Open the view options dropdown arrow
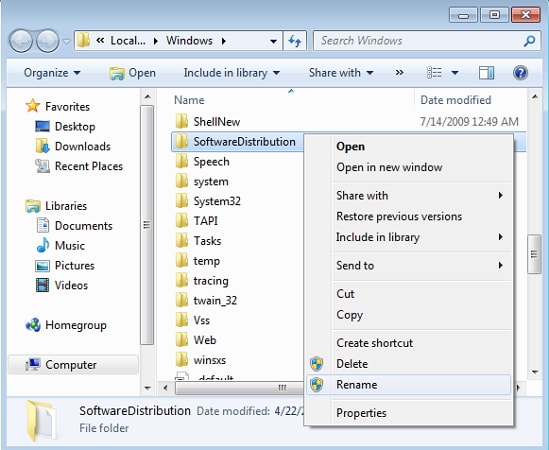 455,73
